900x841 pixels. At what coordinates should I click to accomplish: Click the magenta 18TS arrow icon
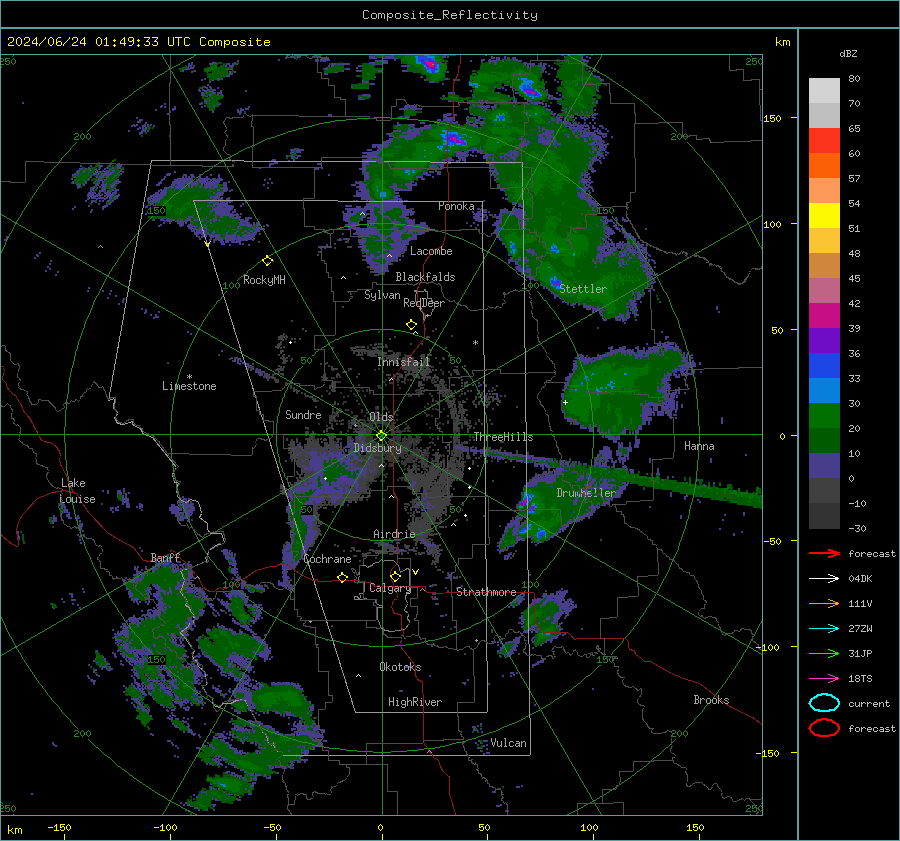coord(824,679)
